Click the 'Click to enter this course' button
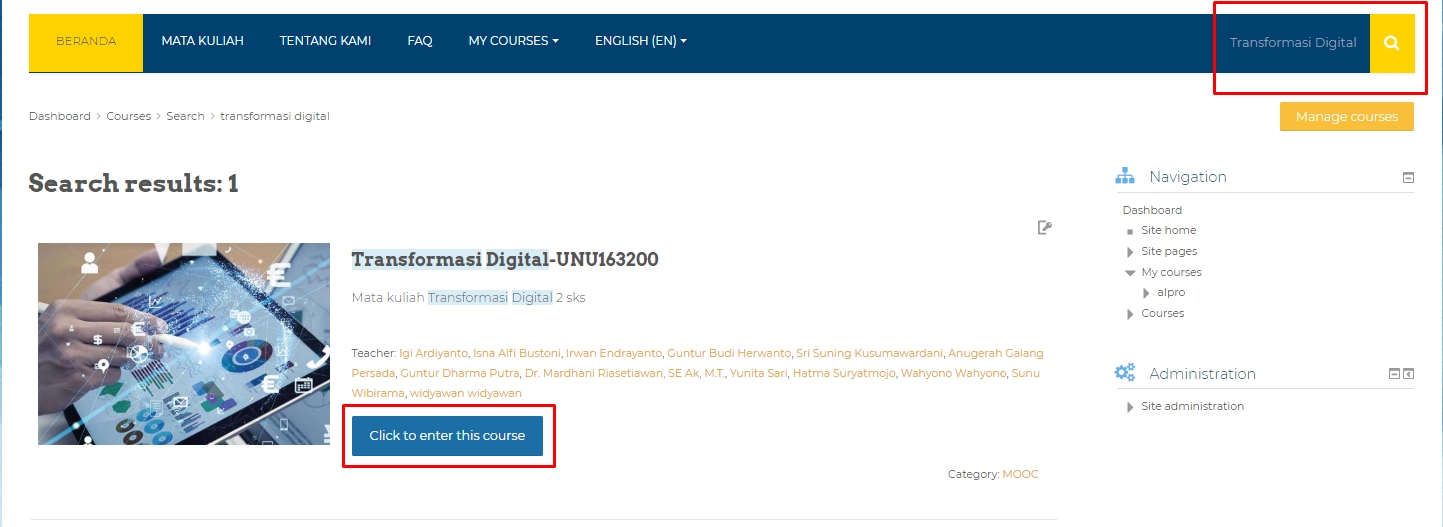 pyautogui.click(x=447, y=436)
